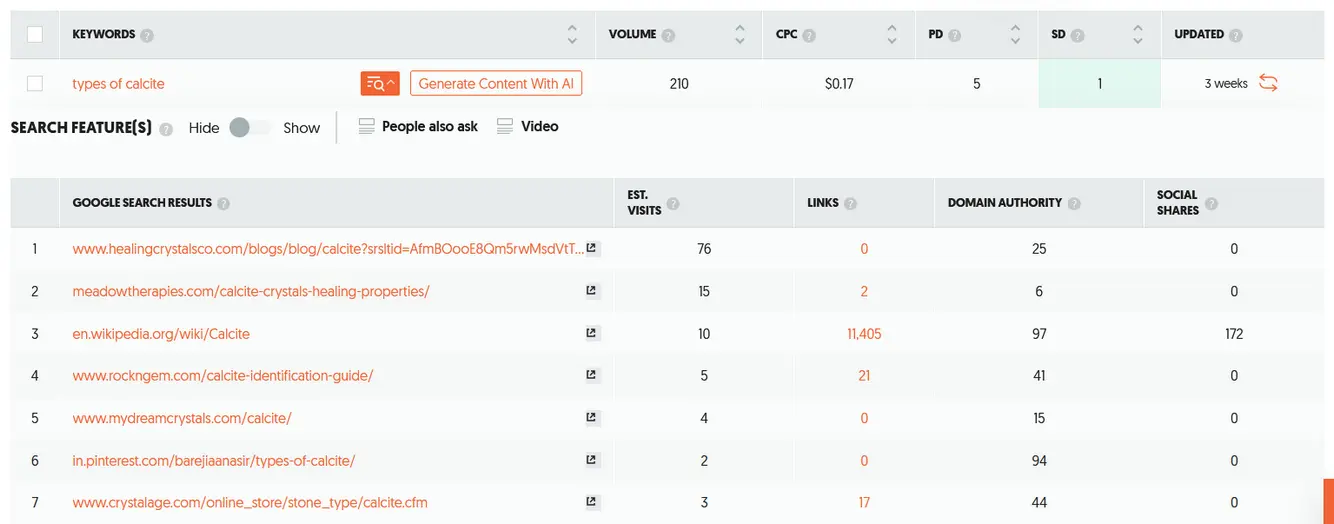
Task: Click help icon next to VOLUME header
Action: 668,35
